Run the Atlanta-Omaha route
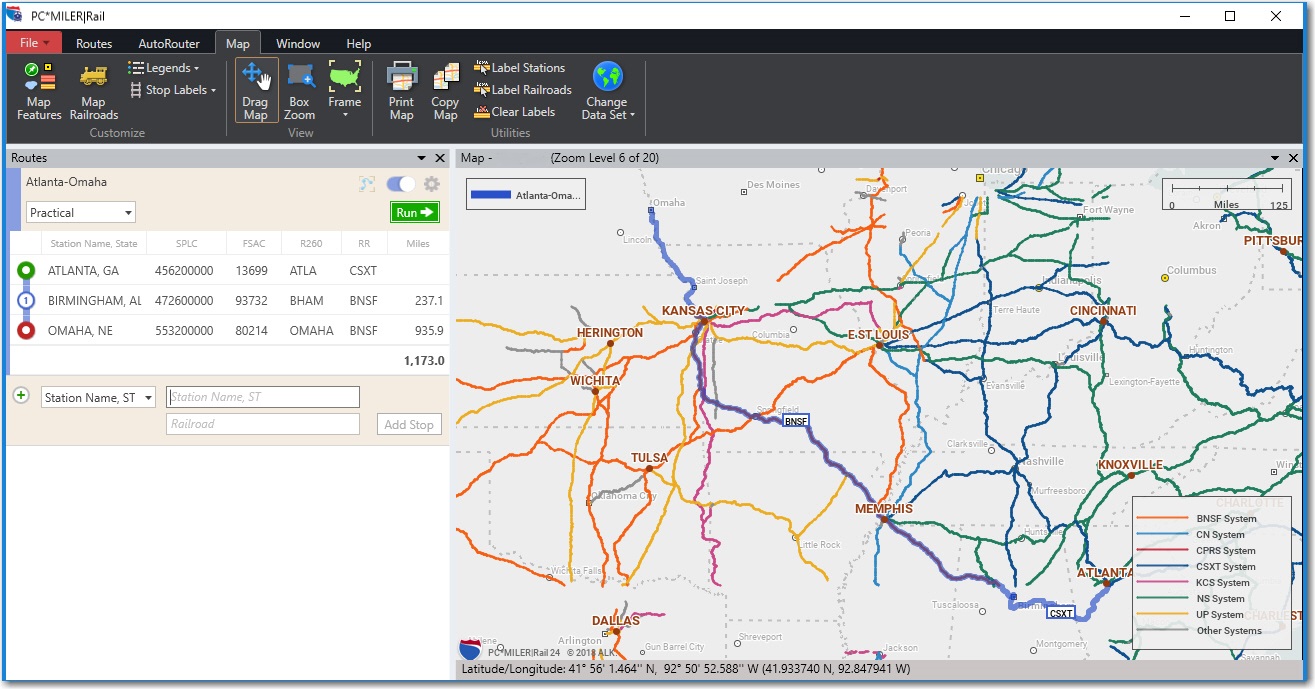Image resolution: width=1315 pixels, height=689 pixels. tap(415, 212)
